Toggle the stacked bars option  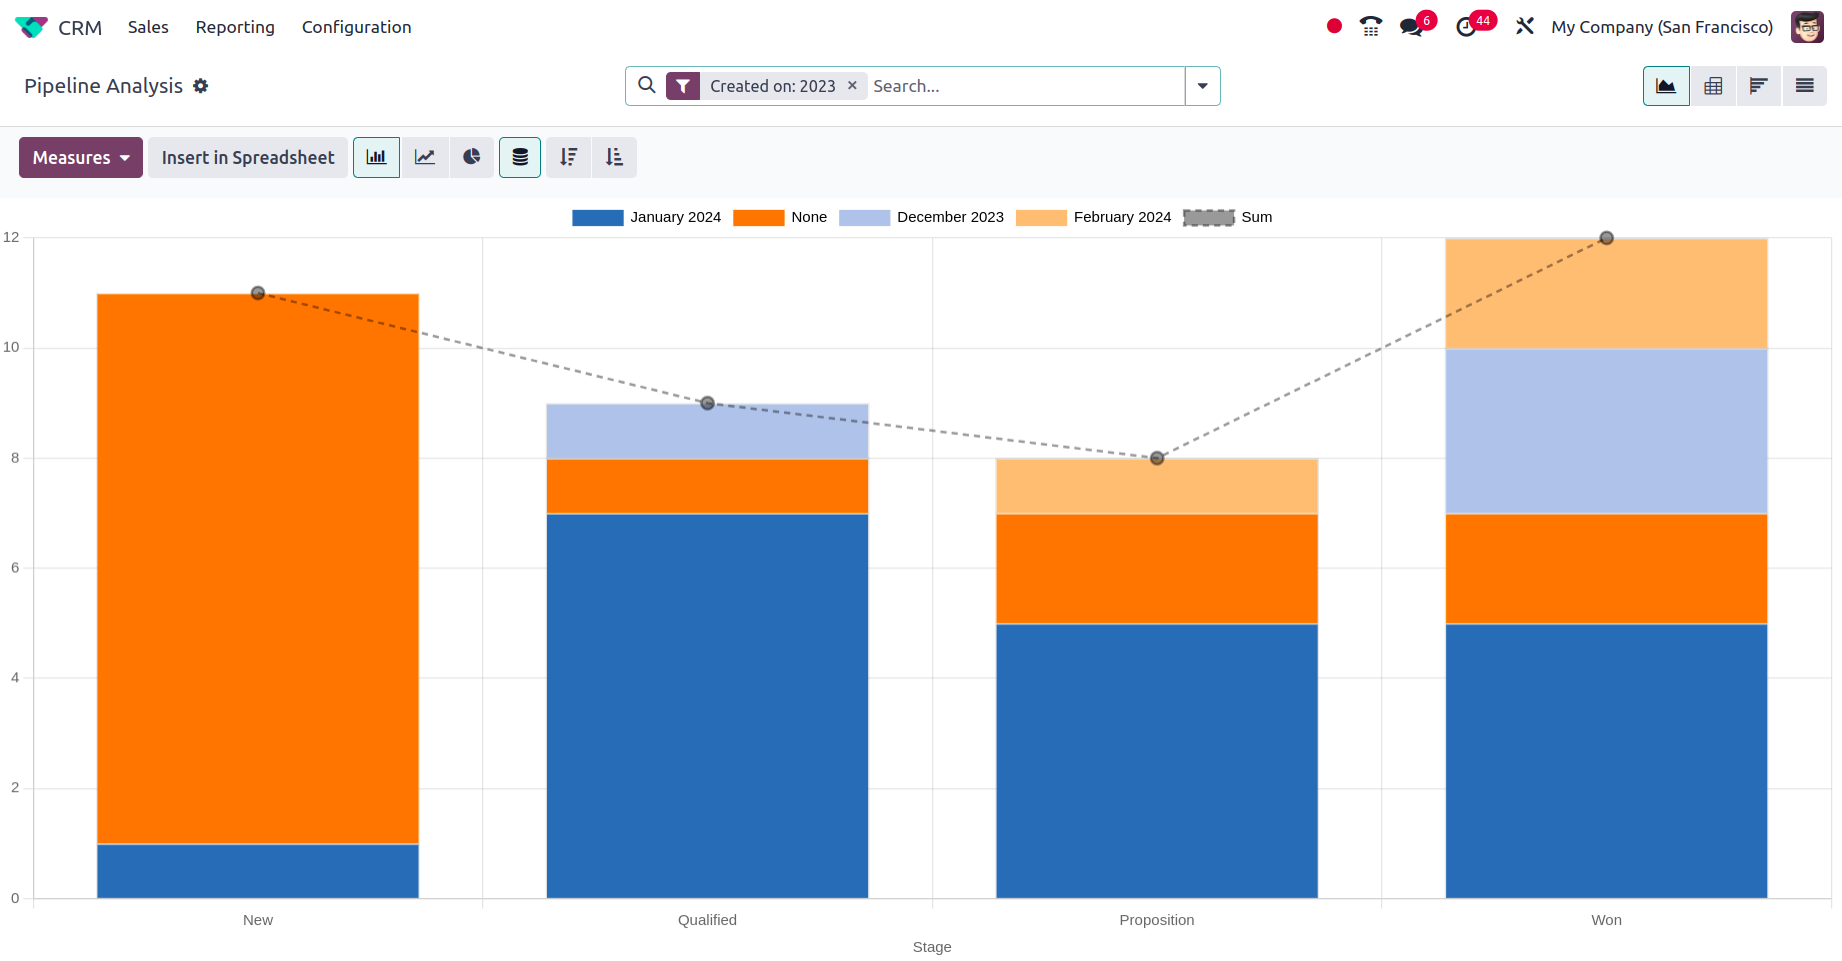[520, 157]
